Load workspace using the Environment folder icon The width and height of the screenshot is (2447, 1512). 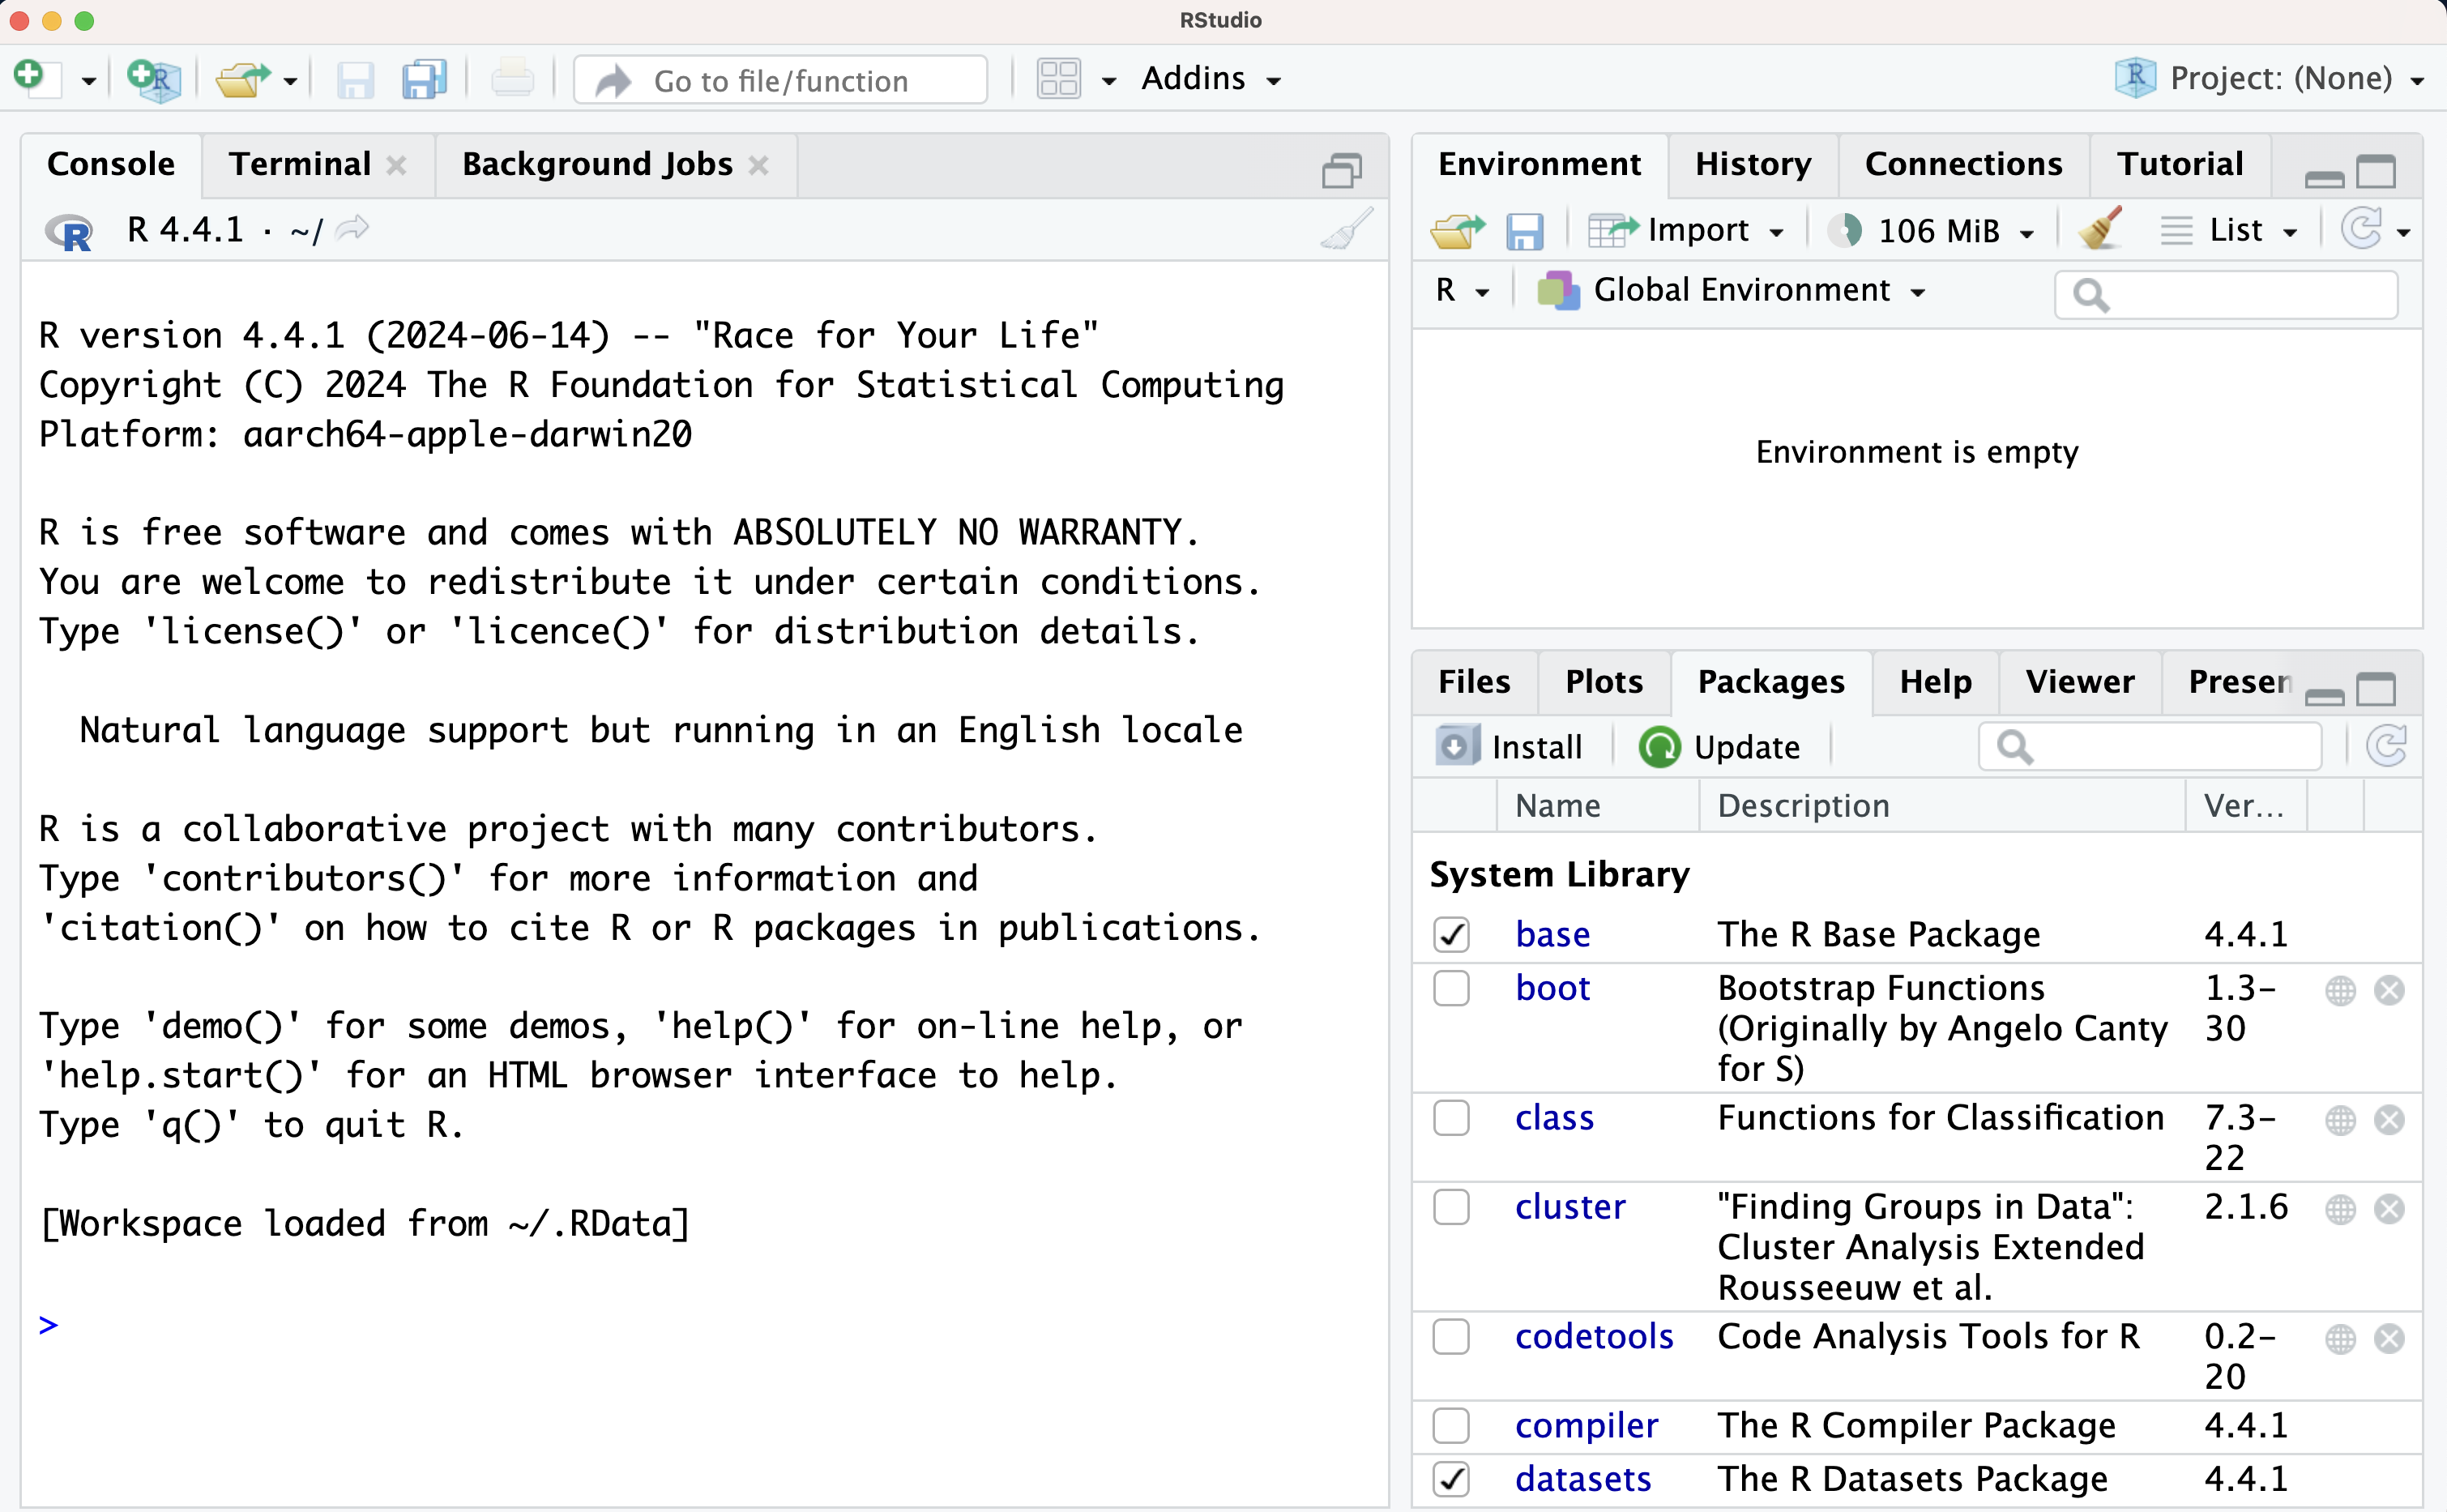(x=1457, y=231)
